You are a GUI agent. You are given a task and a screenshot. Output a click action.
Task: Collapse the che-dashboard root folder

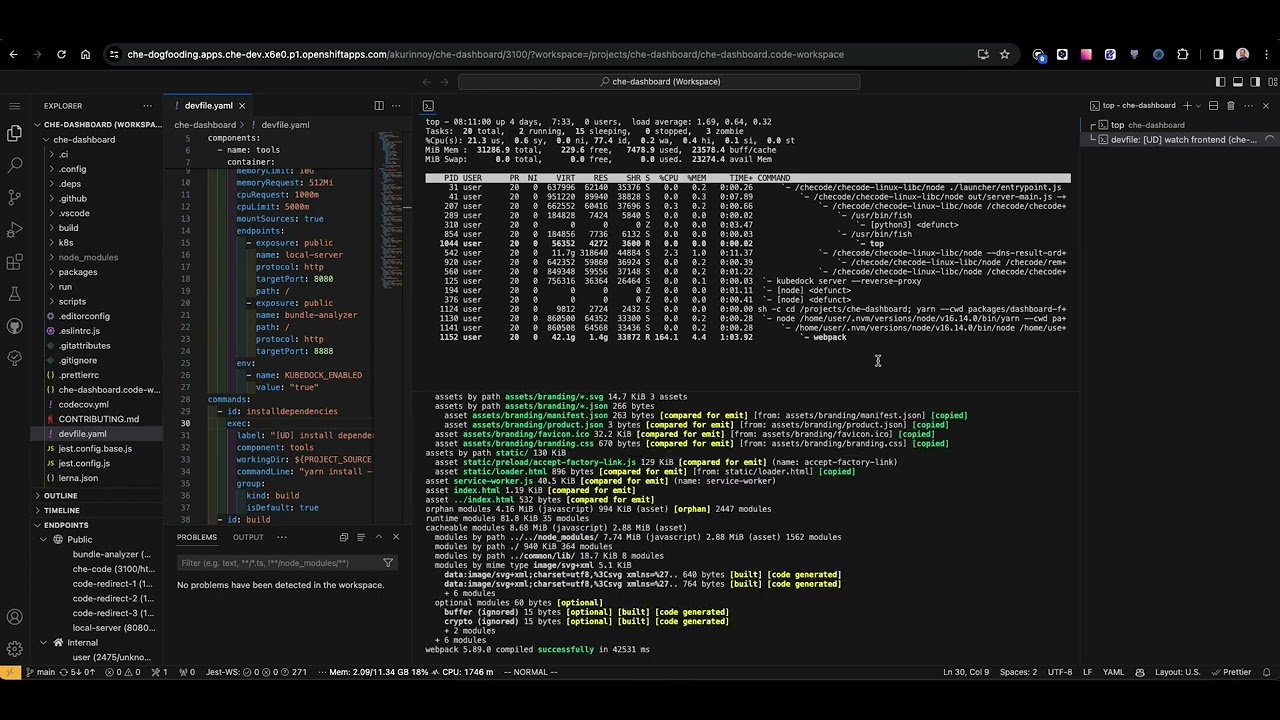(84, 140)
